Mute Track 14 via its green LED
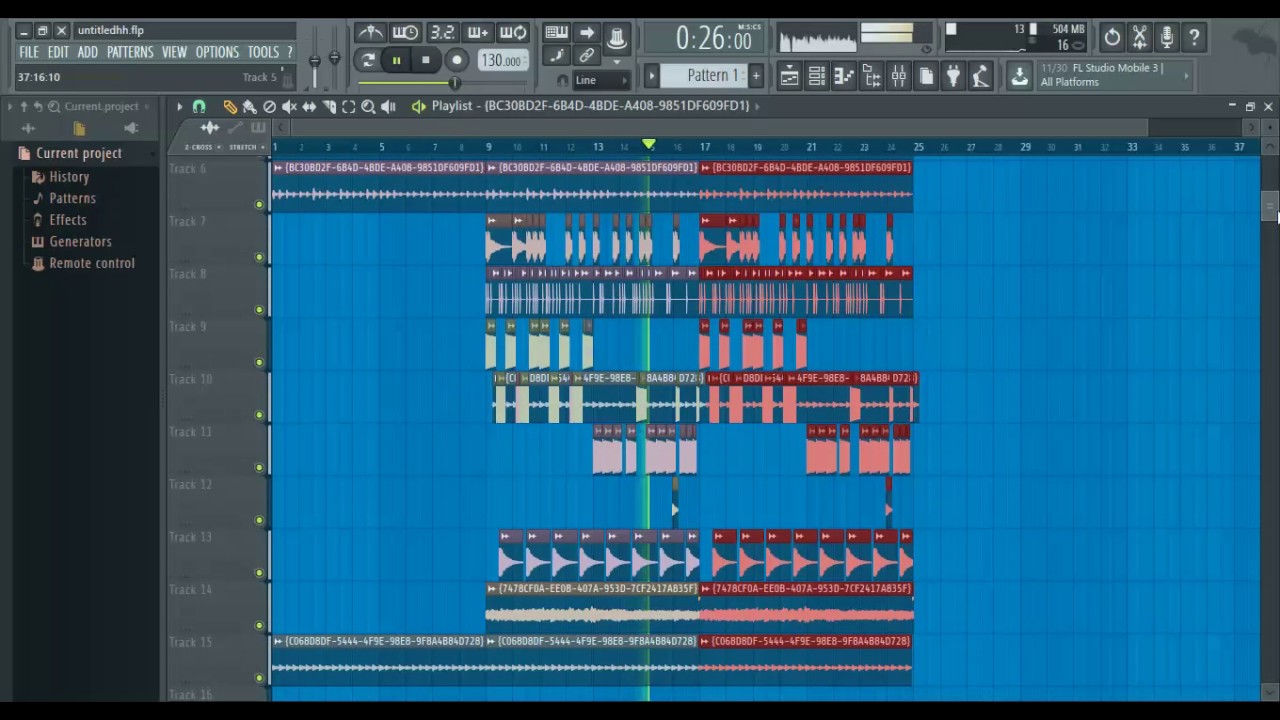Image resolution: width=1280 pixels, height=720 pixels. tap(259, 625)
